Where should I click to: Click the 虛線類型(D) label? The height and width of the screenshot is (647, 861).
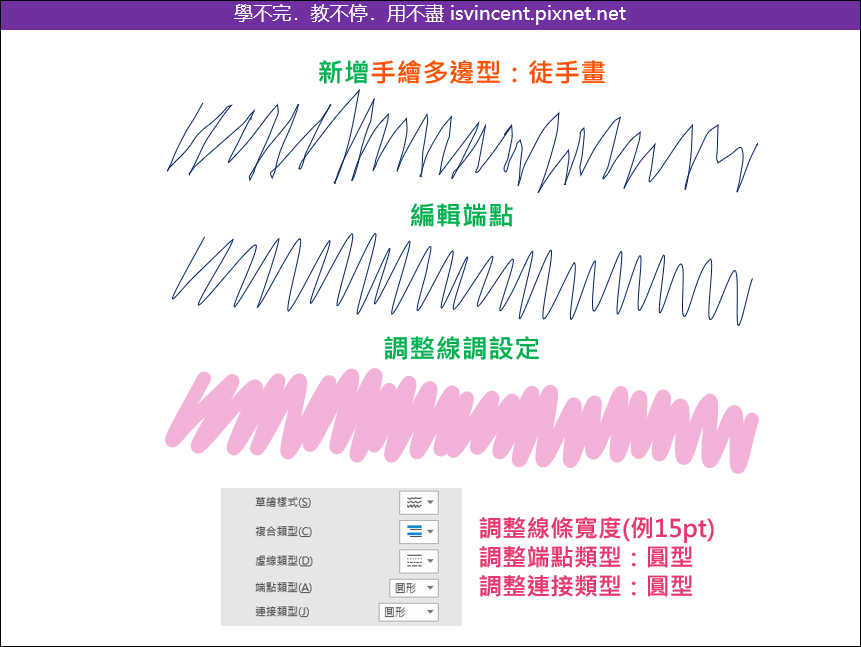pyautogui.click(x=284, y=561)
